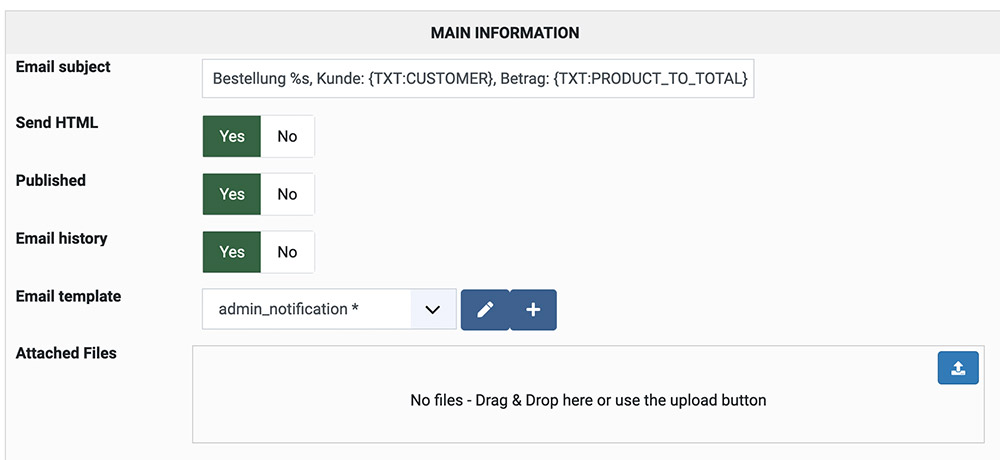Click the upload button for attached files
Screen dimensions: 1000x460
tap(958, 369)
